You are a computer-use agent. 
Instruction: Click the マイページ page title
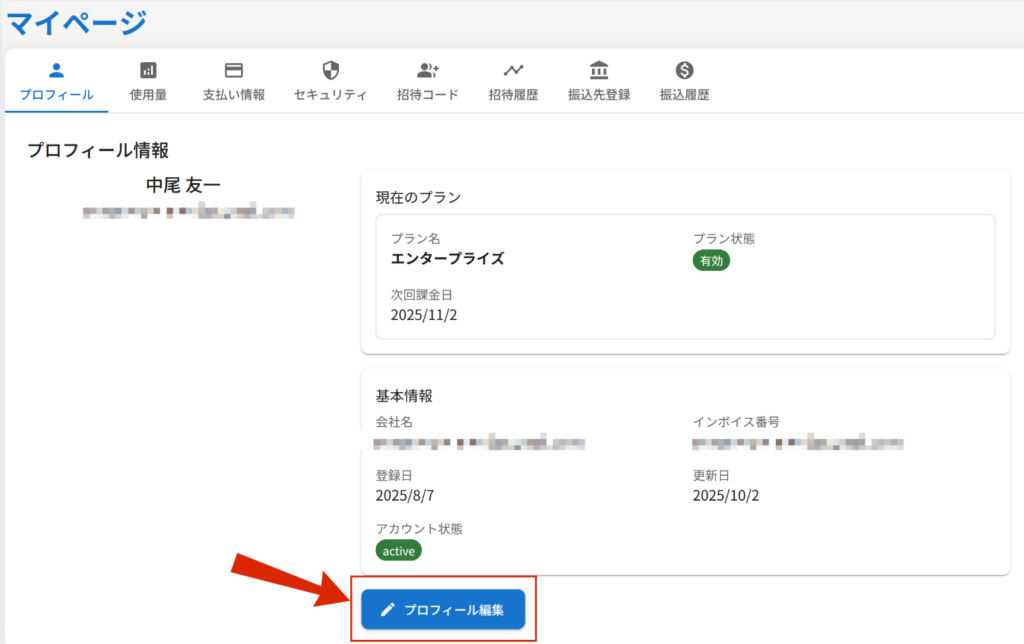coord(77,21)
